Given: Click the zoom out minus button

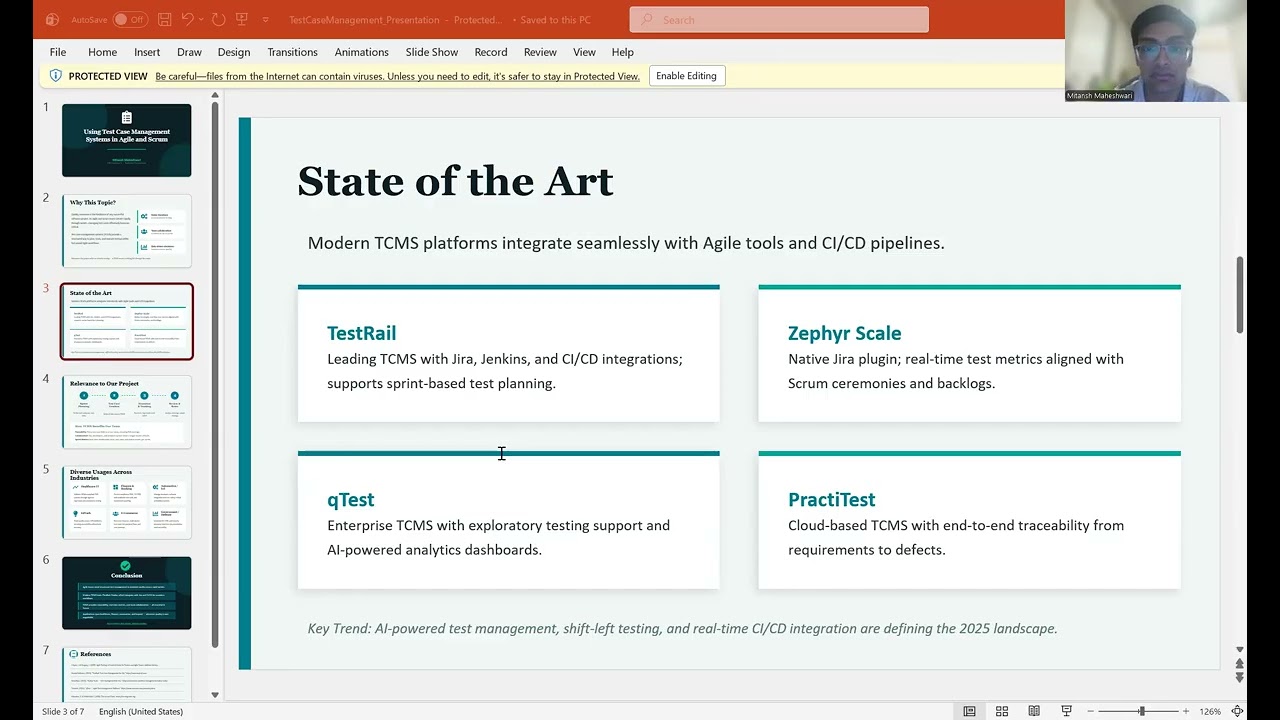Looking at the screenshot, I should (1090, 711).
